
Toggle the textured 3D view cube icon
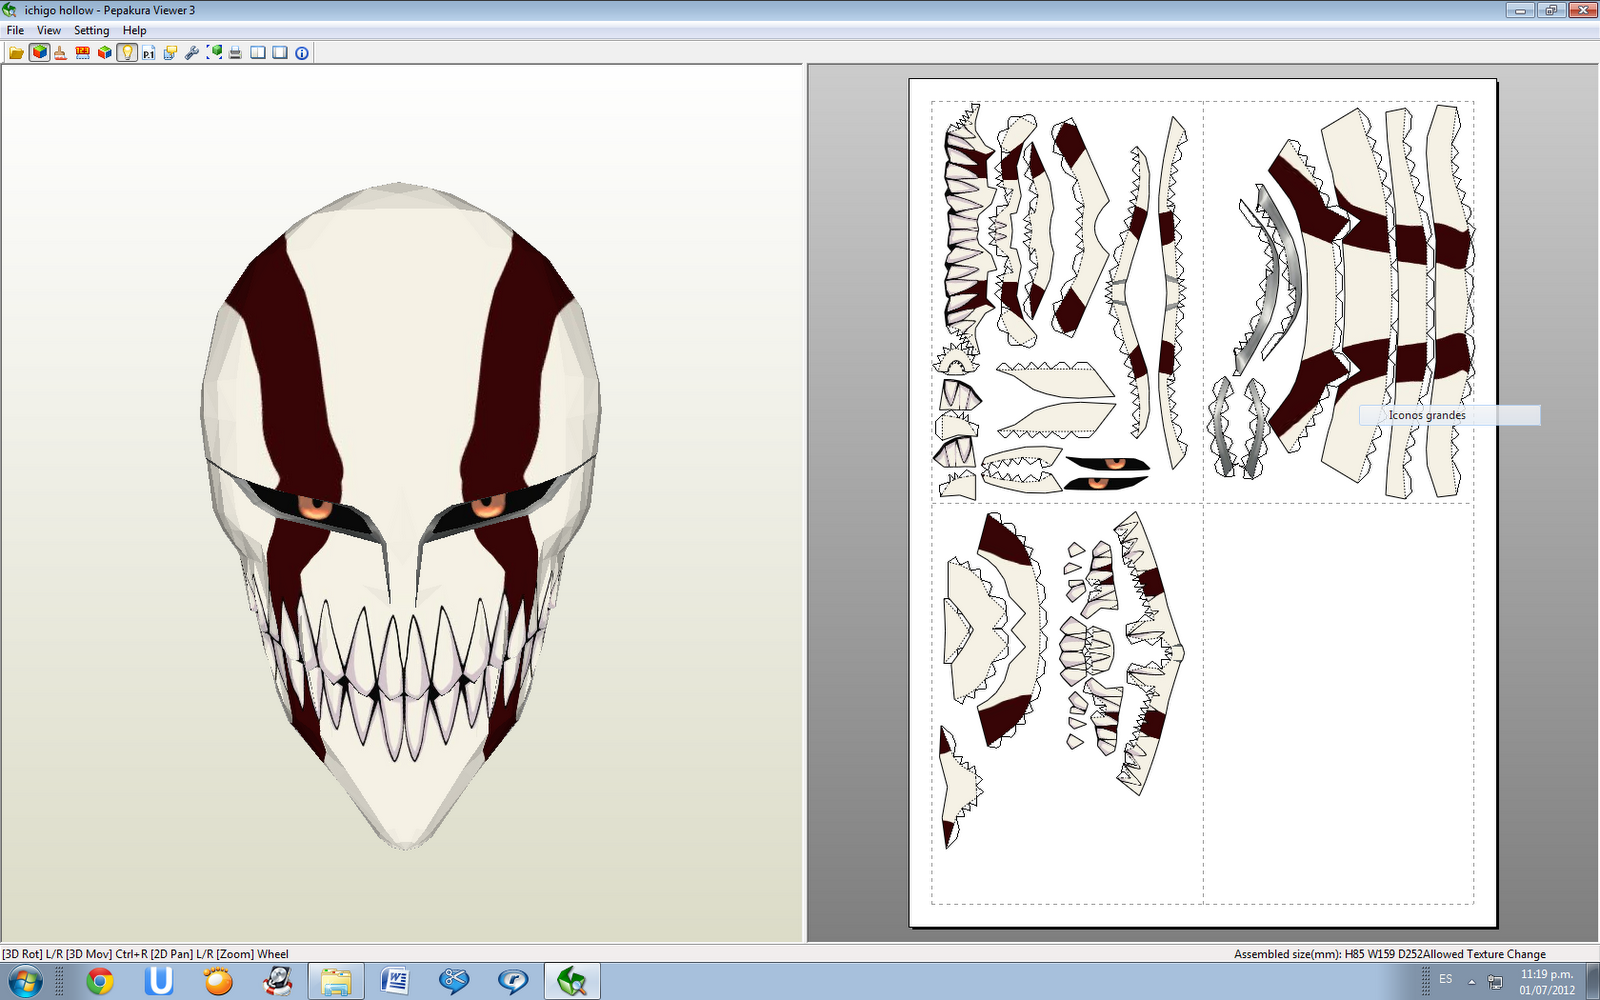tap(39, 52)
